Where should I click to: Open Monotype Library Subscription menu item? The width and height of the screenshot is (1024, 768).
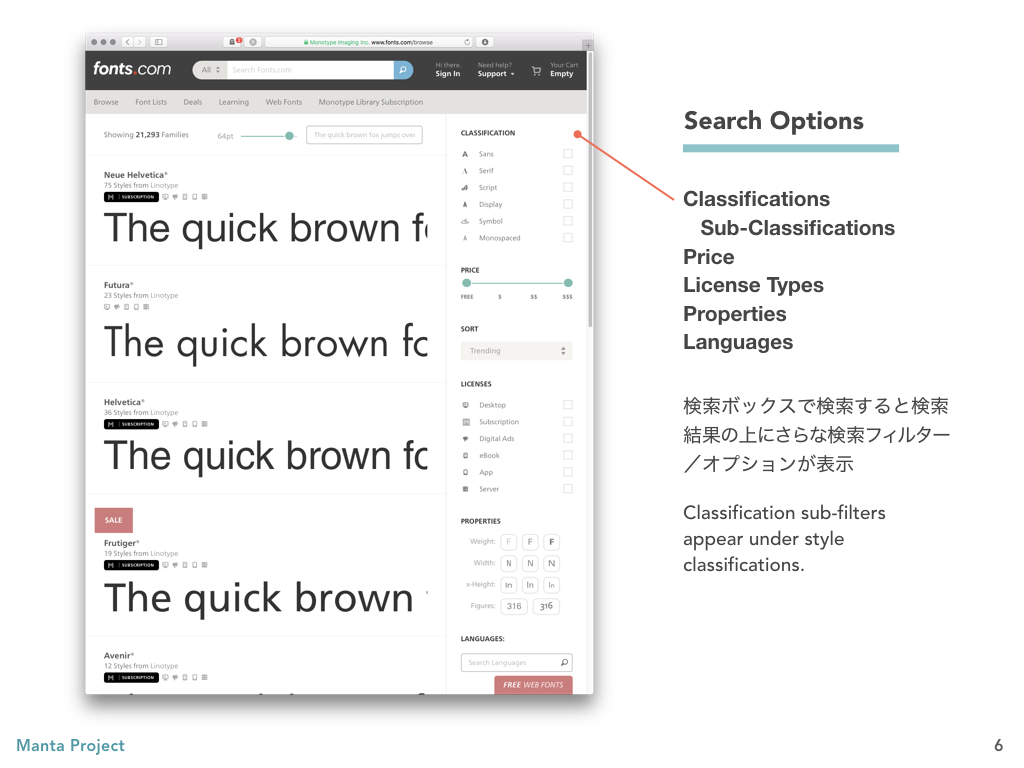click(x=371, y=102)
